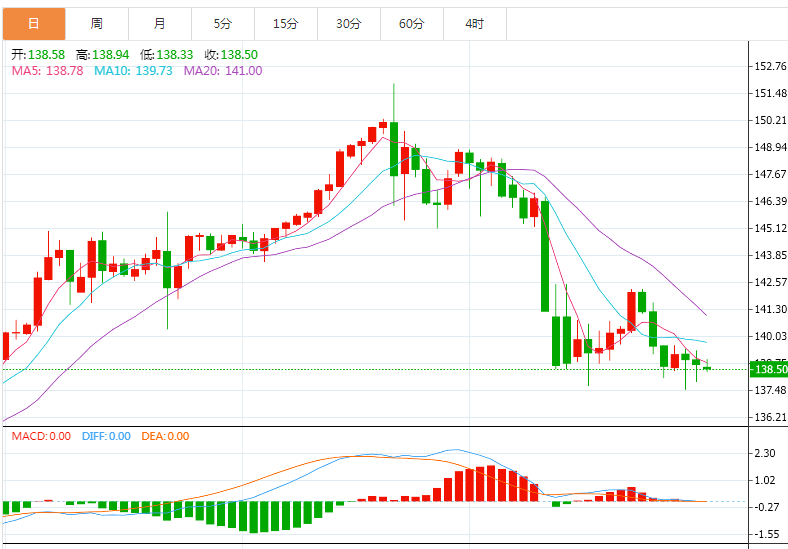Click the tall green candle at the peak
788x549 pixels.
(394, 149)
